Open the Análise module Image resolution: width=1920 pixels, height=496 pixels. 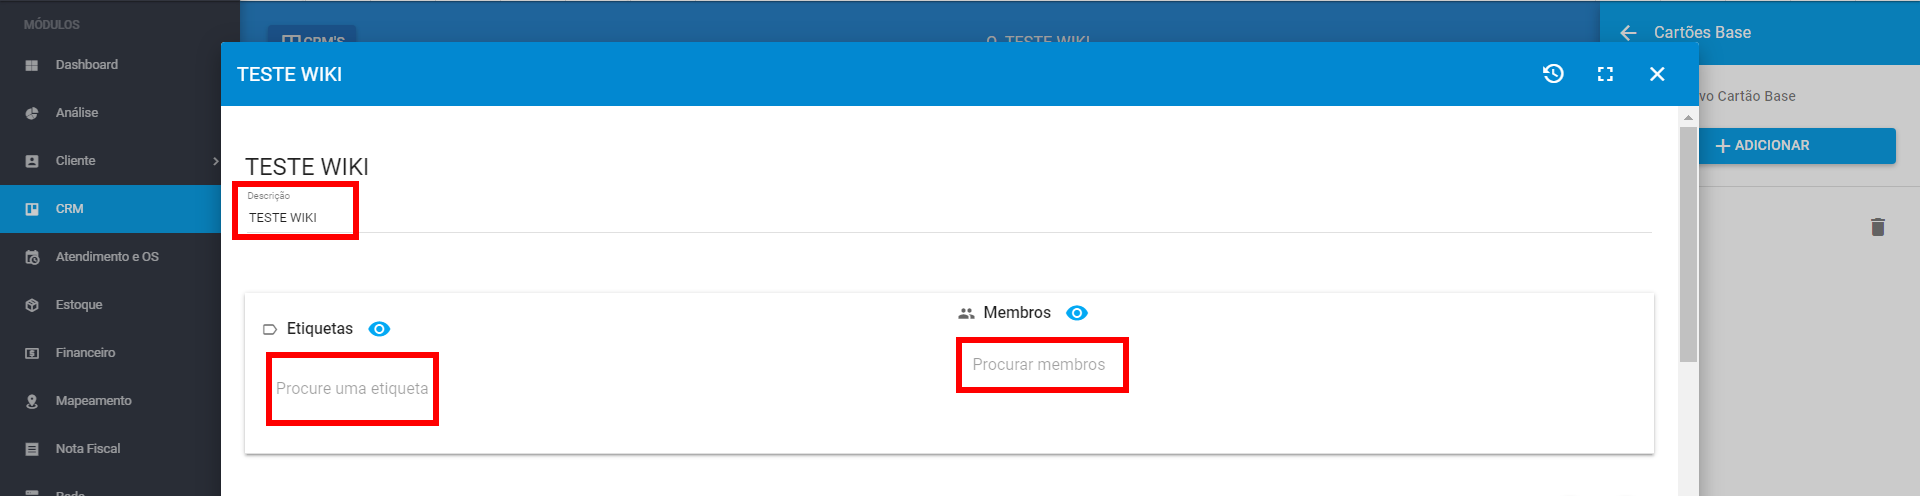[110, 113]
